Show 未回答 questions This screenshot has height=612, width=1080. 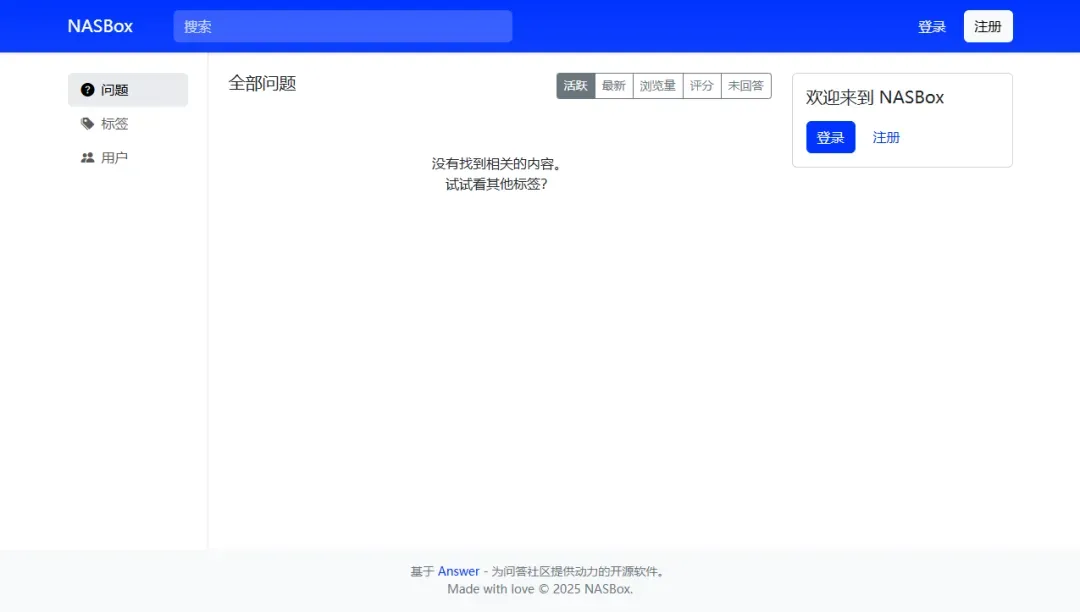click(746, 86)
